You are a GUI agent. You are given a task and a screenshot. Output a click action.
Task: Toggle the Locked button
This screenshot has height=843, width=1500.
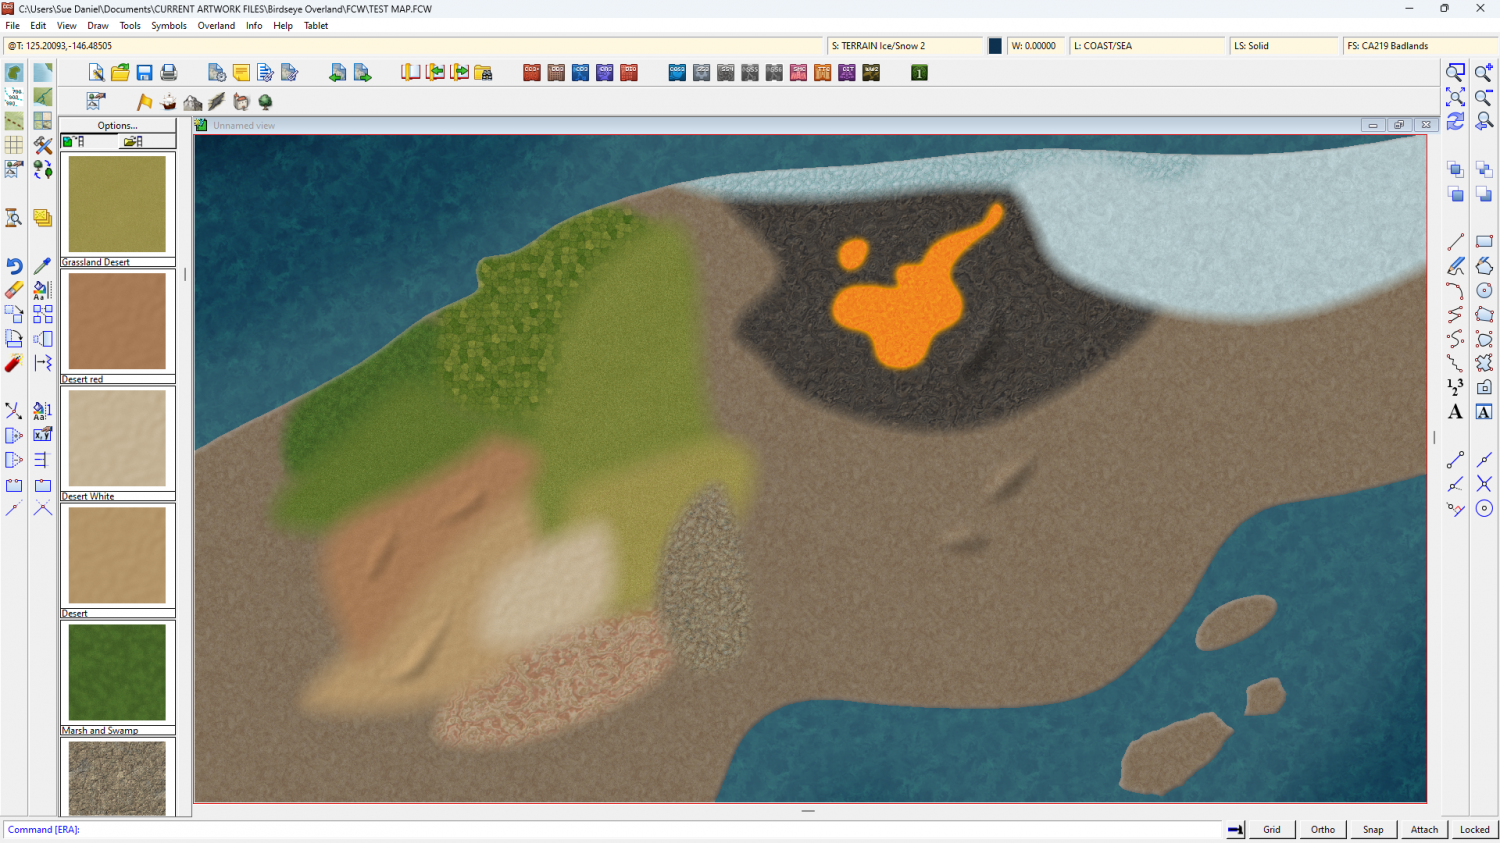tap(1474, 829)
